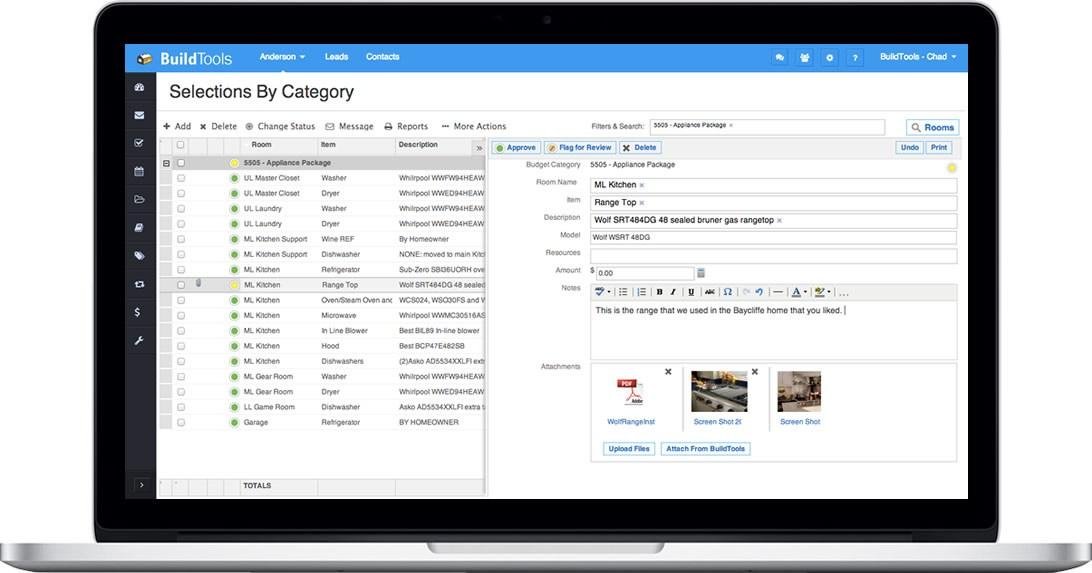The width and height of the screenshot is (1092, 573).
Task: Open the Anderson project dropdown
Action: (282, 57)
